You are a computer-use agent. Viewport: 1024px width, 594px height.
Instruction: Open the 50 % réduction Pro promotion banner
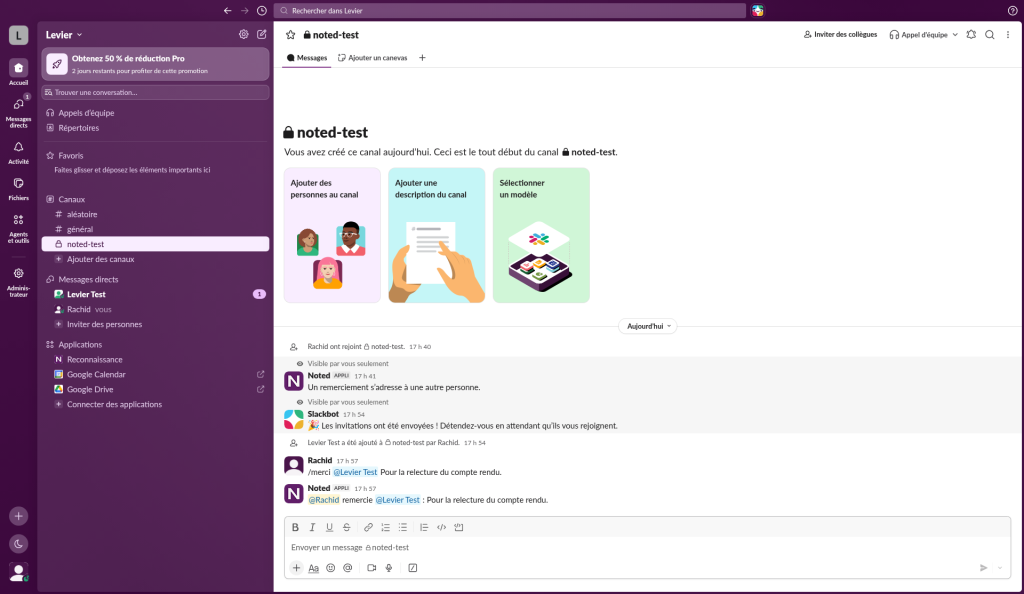155,64
